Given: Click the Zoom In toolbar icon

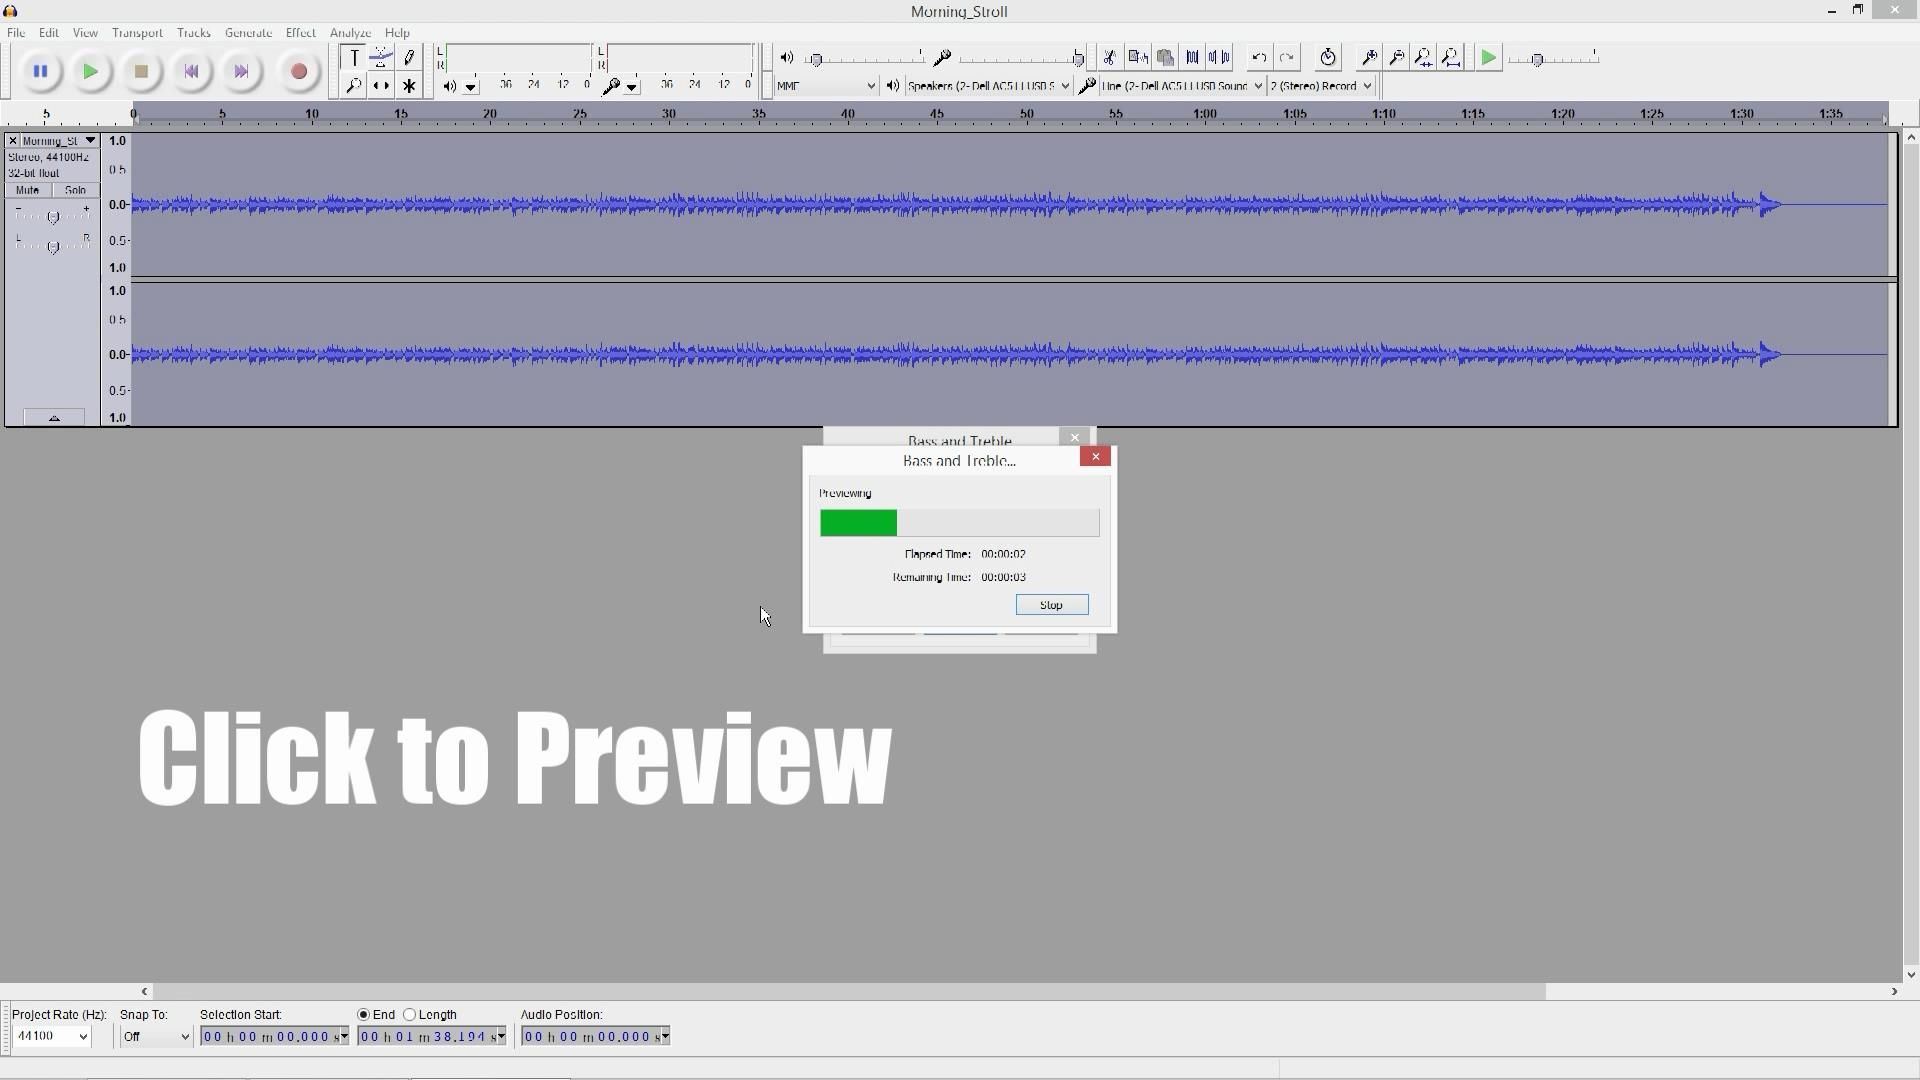Looking at the screenshot, I should (1369, 57).
